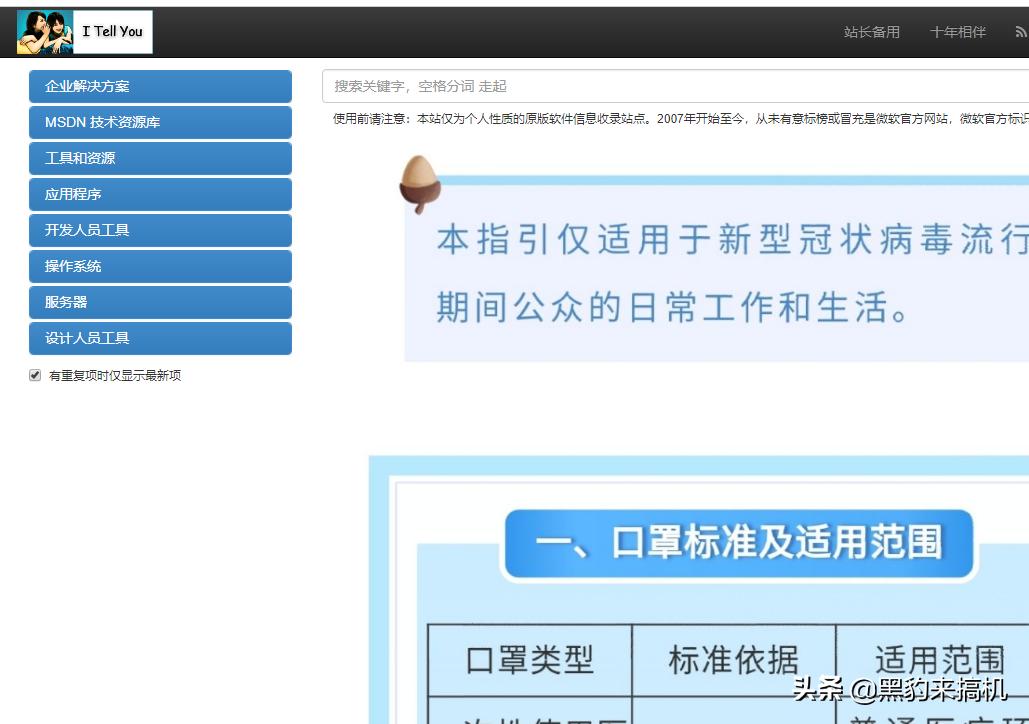
Task: Click the mask standards poster image
Action: pos(700,590)
